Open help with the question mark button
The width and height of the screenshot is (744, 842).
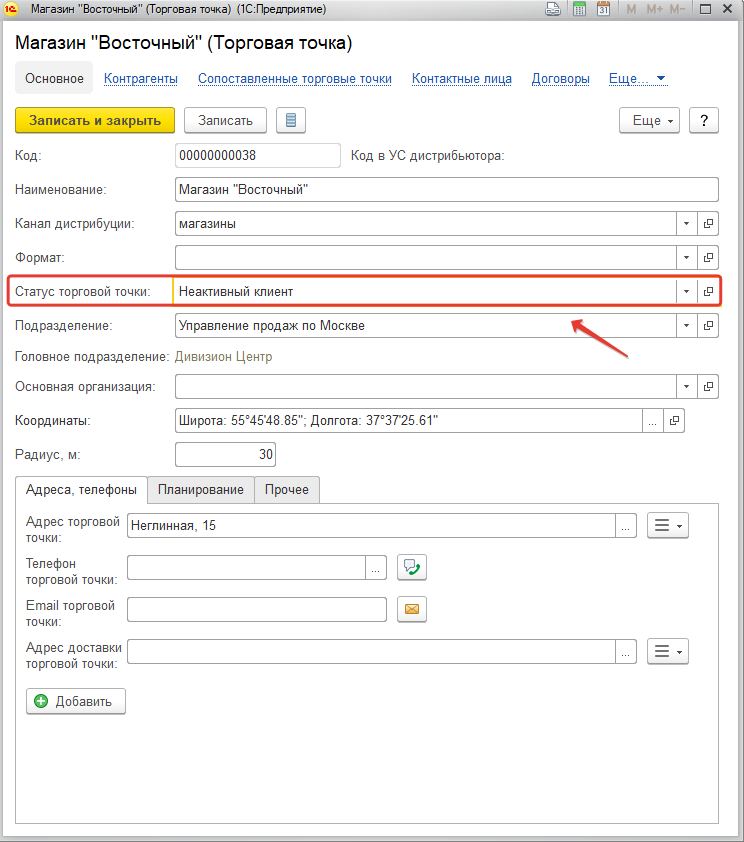pyautogui.click(x=704, y=120)
